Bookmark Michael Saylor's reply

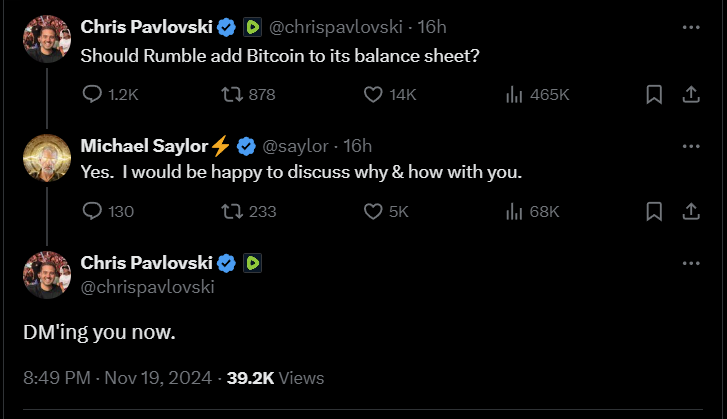coord(654,211)
